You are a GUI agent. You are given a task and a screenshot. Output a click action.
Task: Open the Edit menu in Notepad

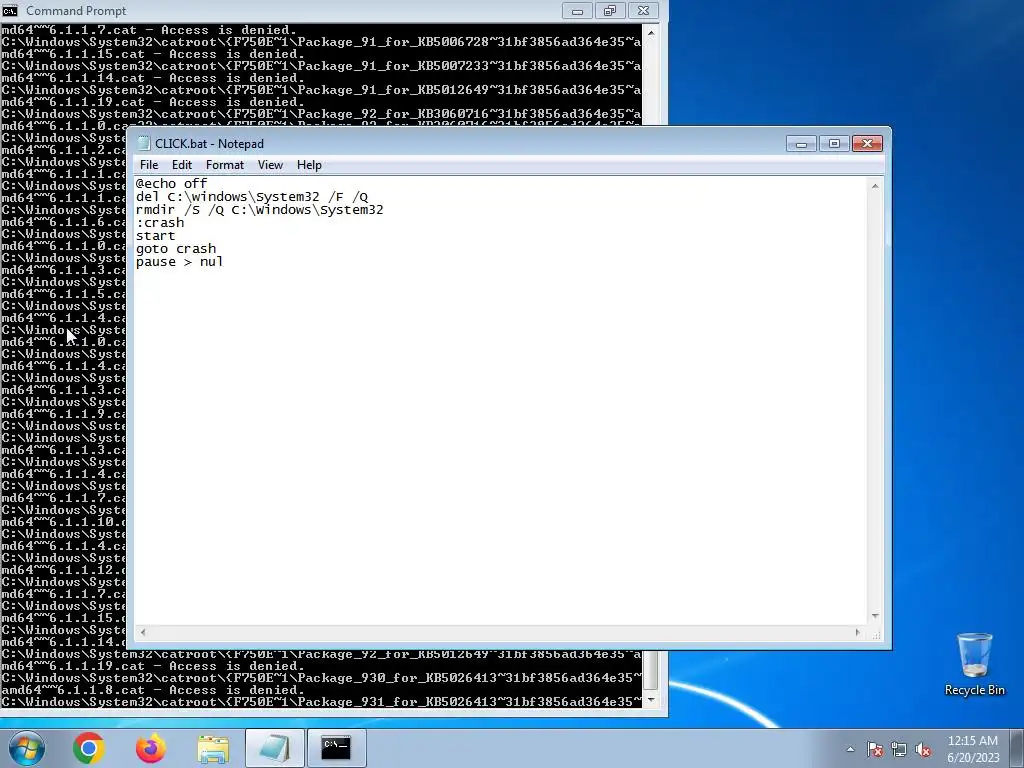[x=182, y=165]
